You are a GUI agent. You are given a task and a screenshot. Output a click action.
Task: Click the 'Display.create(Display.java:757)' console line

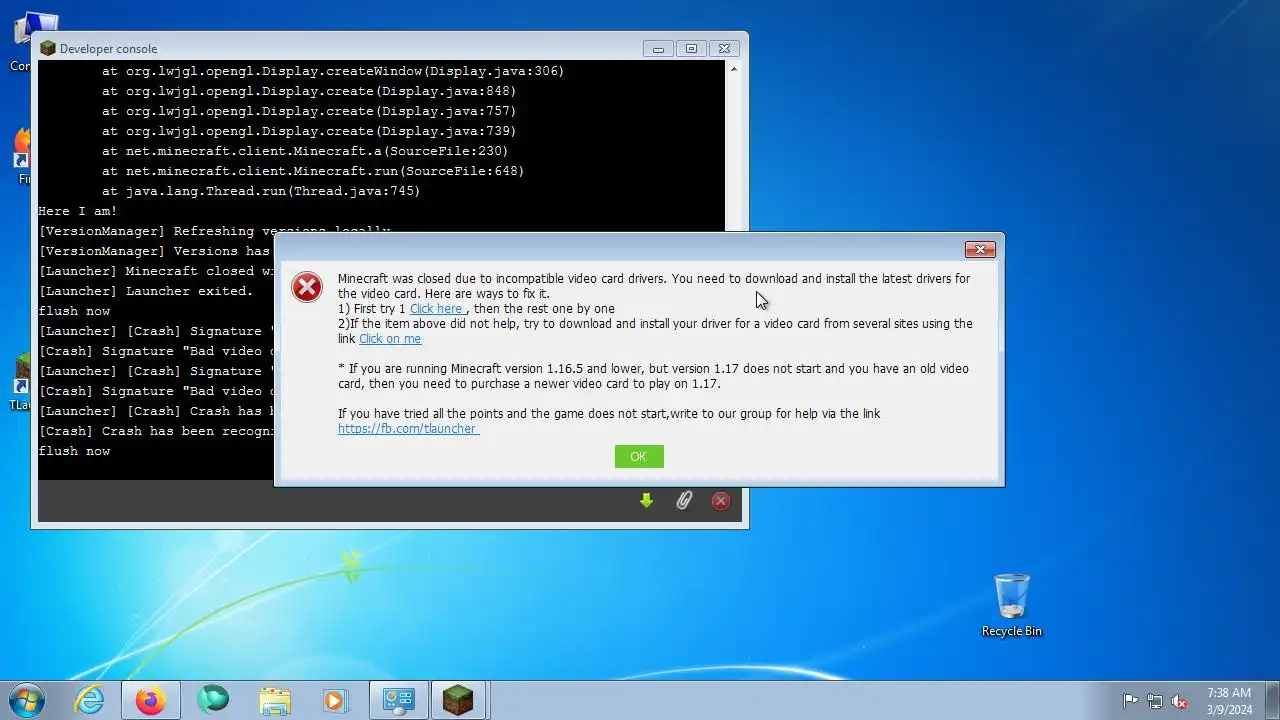pyautogui.click(x=309, y=111)
